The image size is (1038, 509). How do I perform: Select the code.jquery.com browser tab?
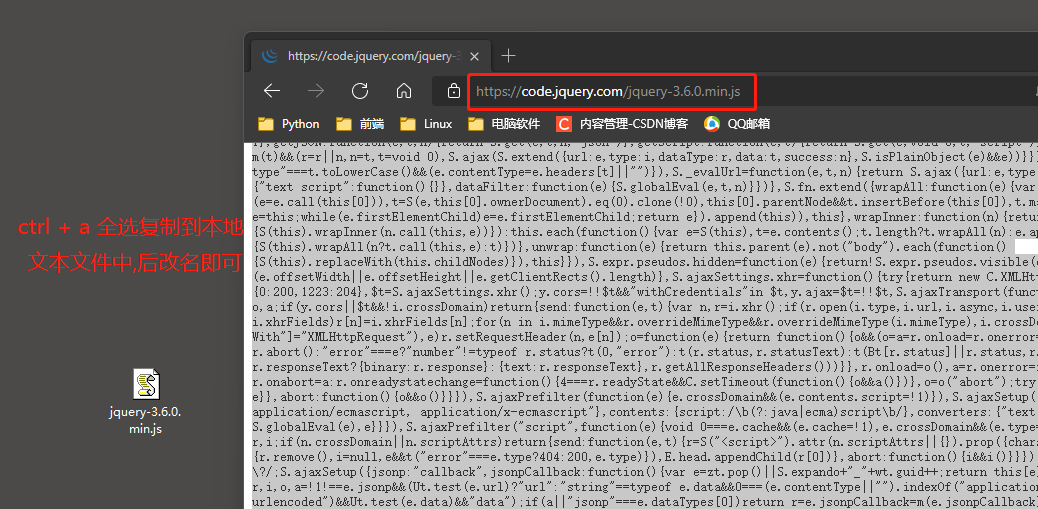pos(371,56)
